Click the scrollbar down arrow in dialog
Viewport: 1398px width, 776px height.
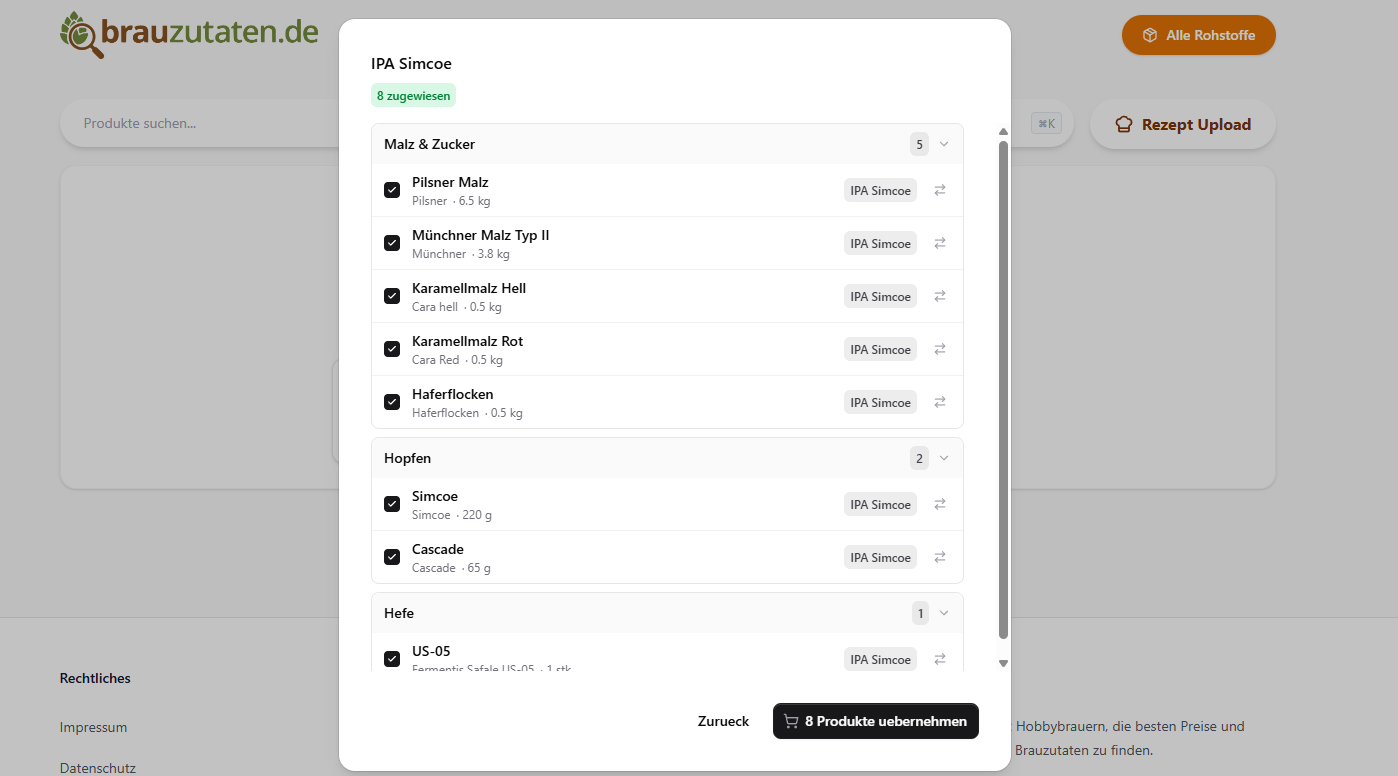pos(1003,663)
